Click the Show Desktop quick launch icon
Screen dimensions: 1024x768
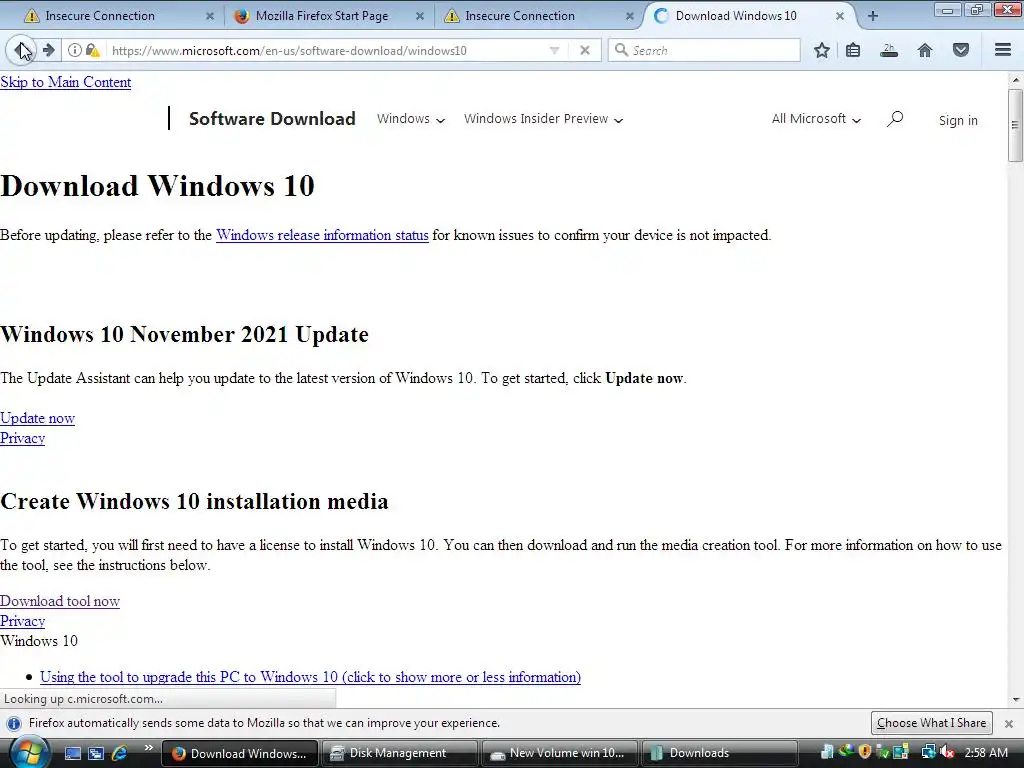point(72,753)
